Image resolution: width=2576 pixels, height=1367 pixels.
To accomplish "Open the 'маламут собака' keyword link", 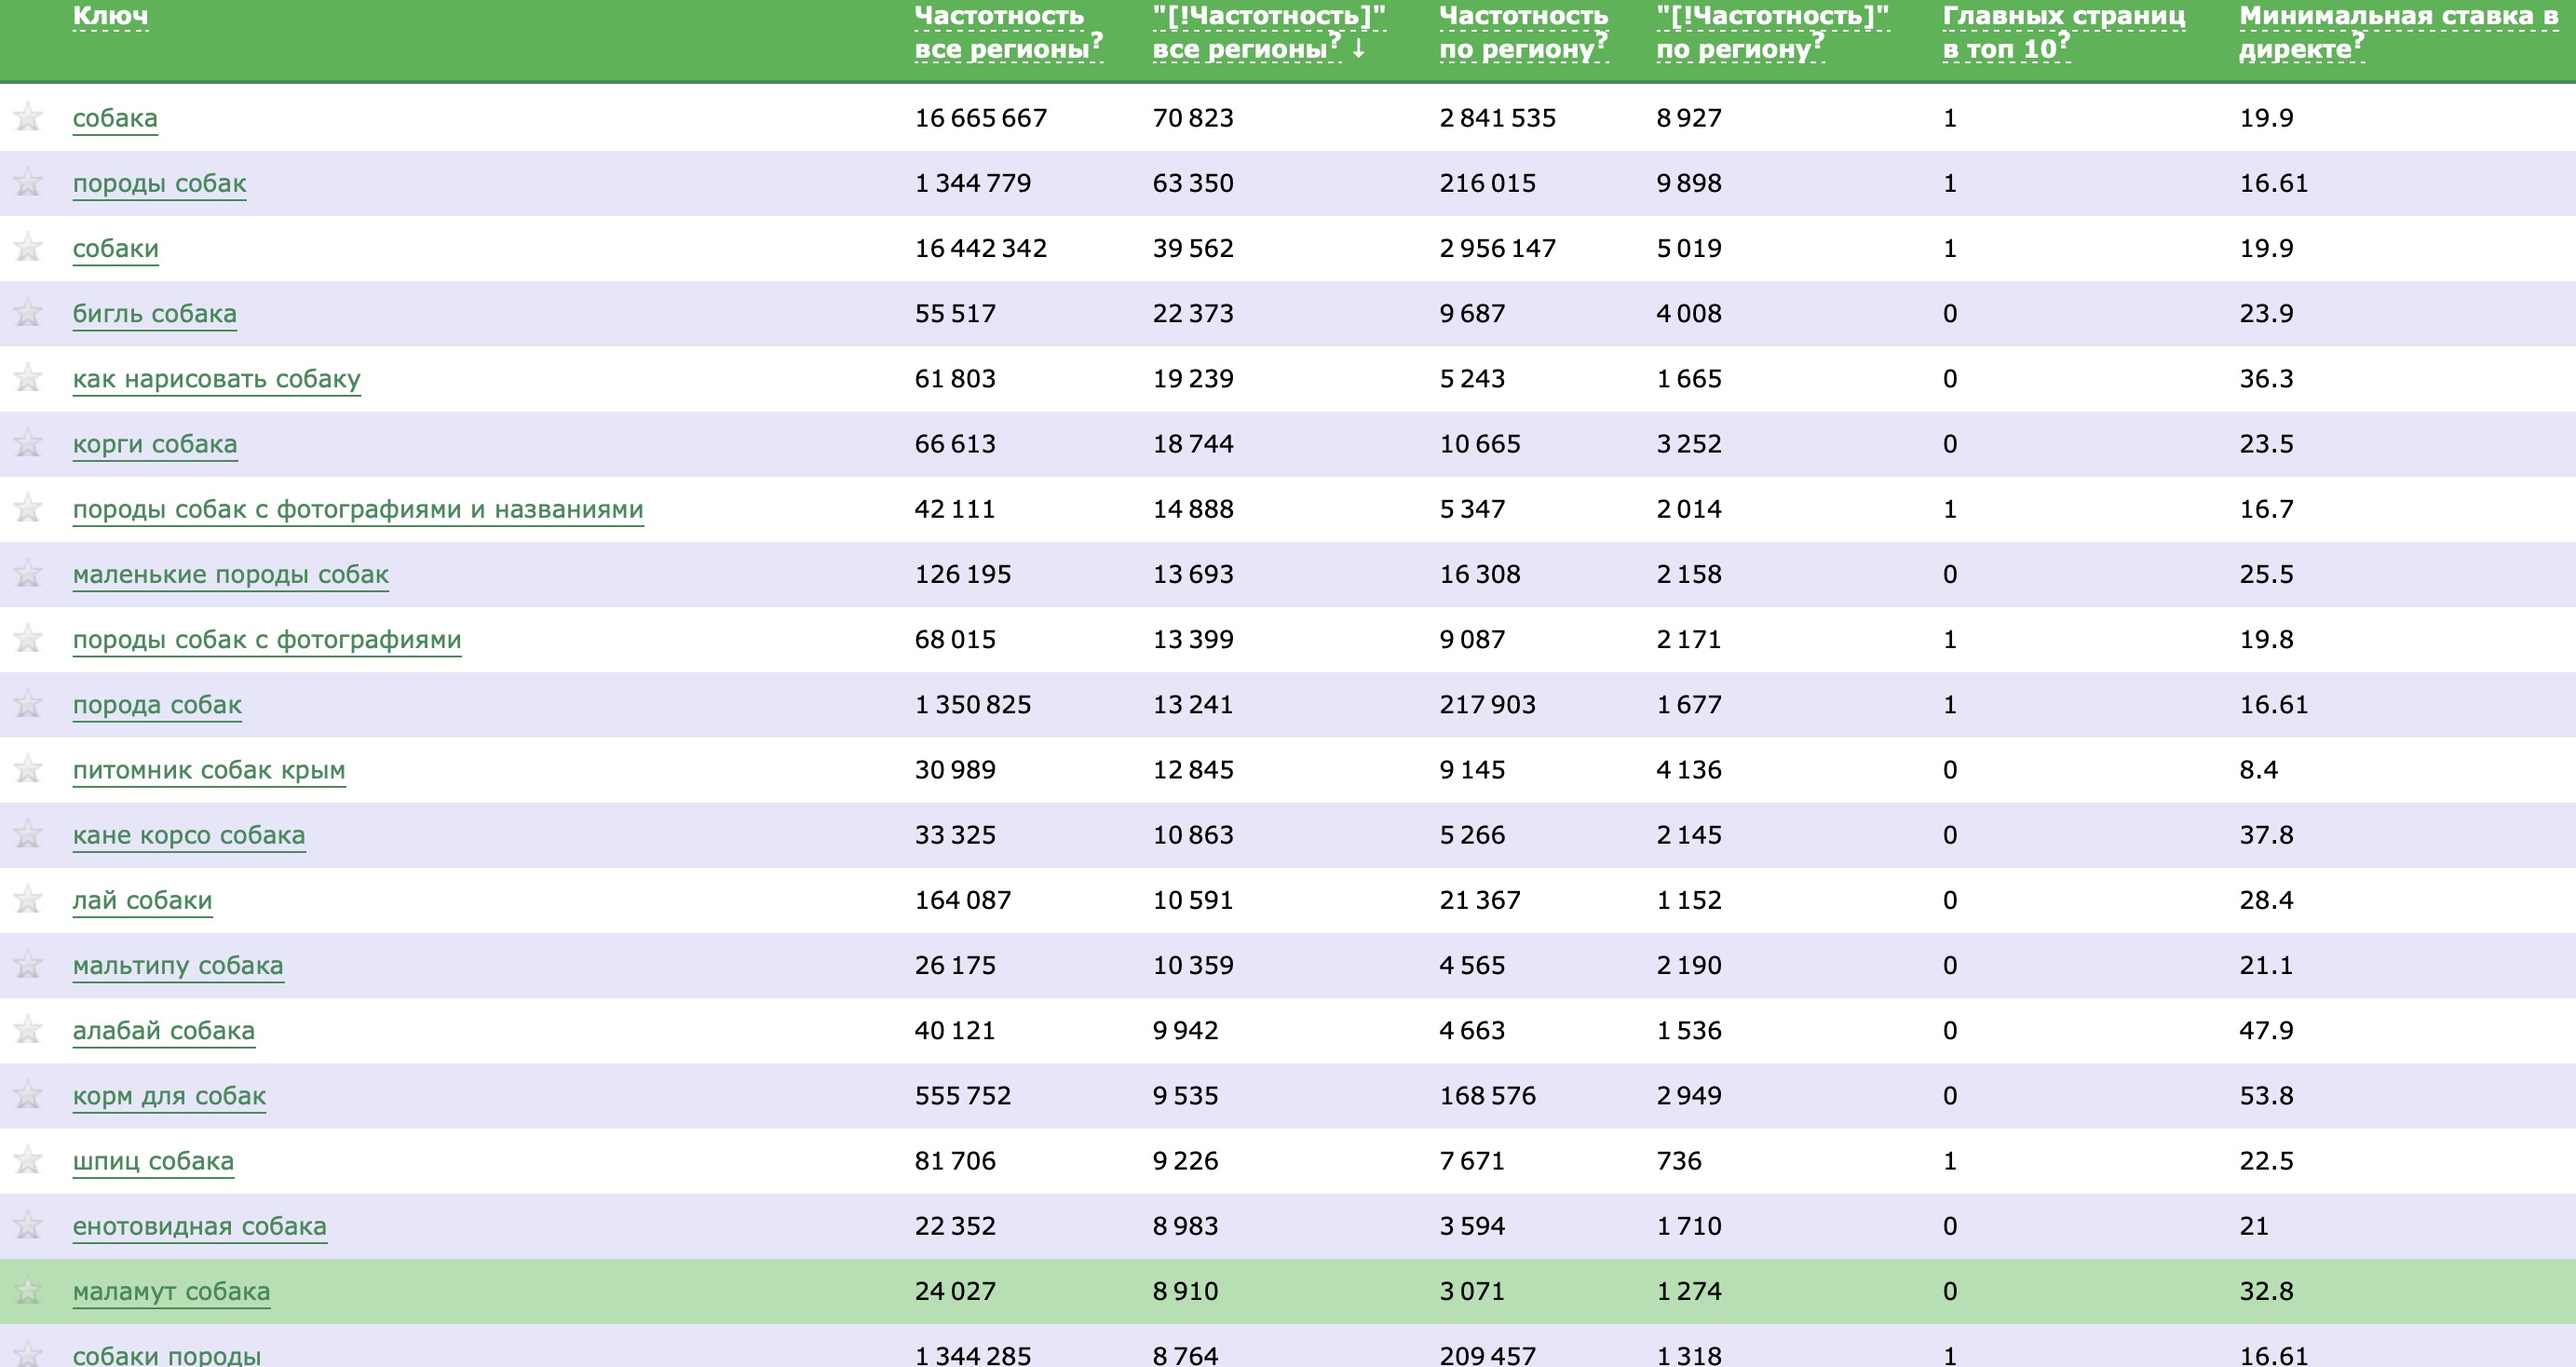I will (171, 1292).
